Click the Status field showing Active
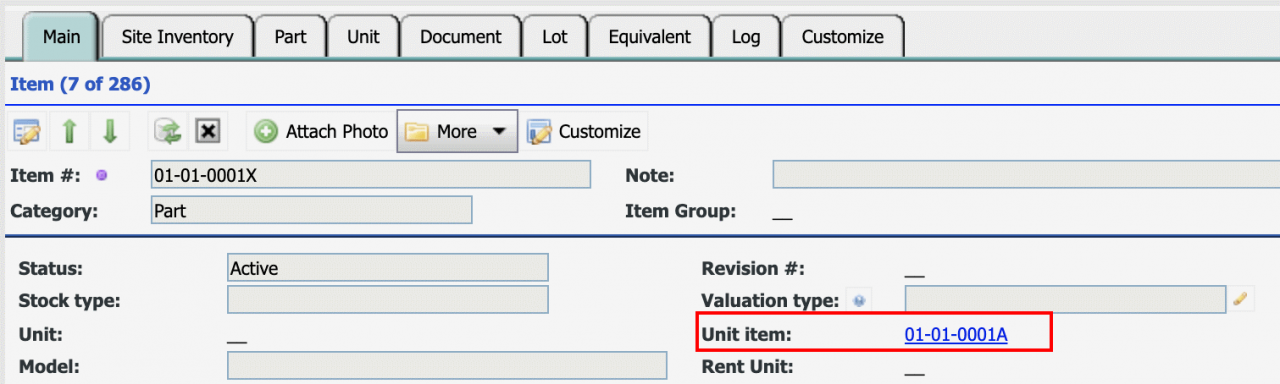Screen dimensions: 1280x384 tap(388, 268)
